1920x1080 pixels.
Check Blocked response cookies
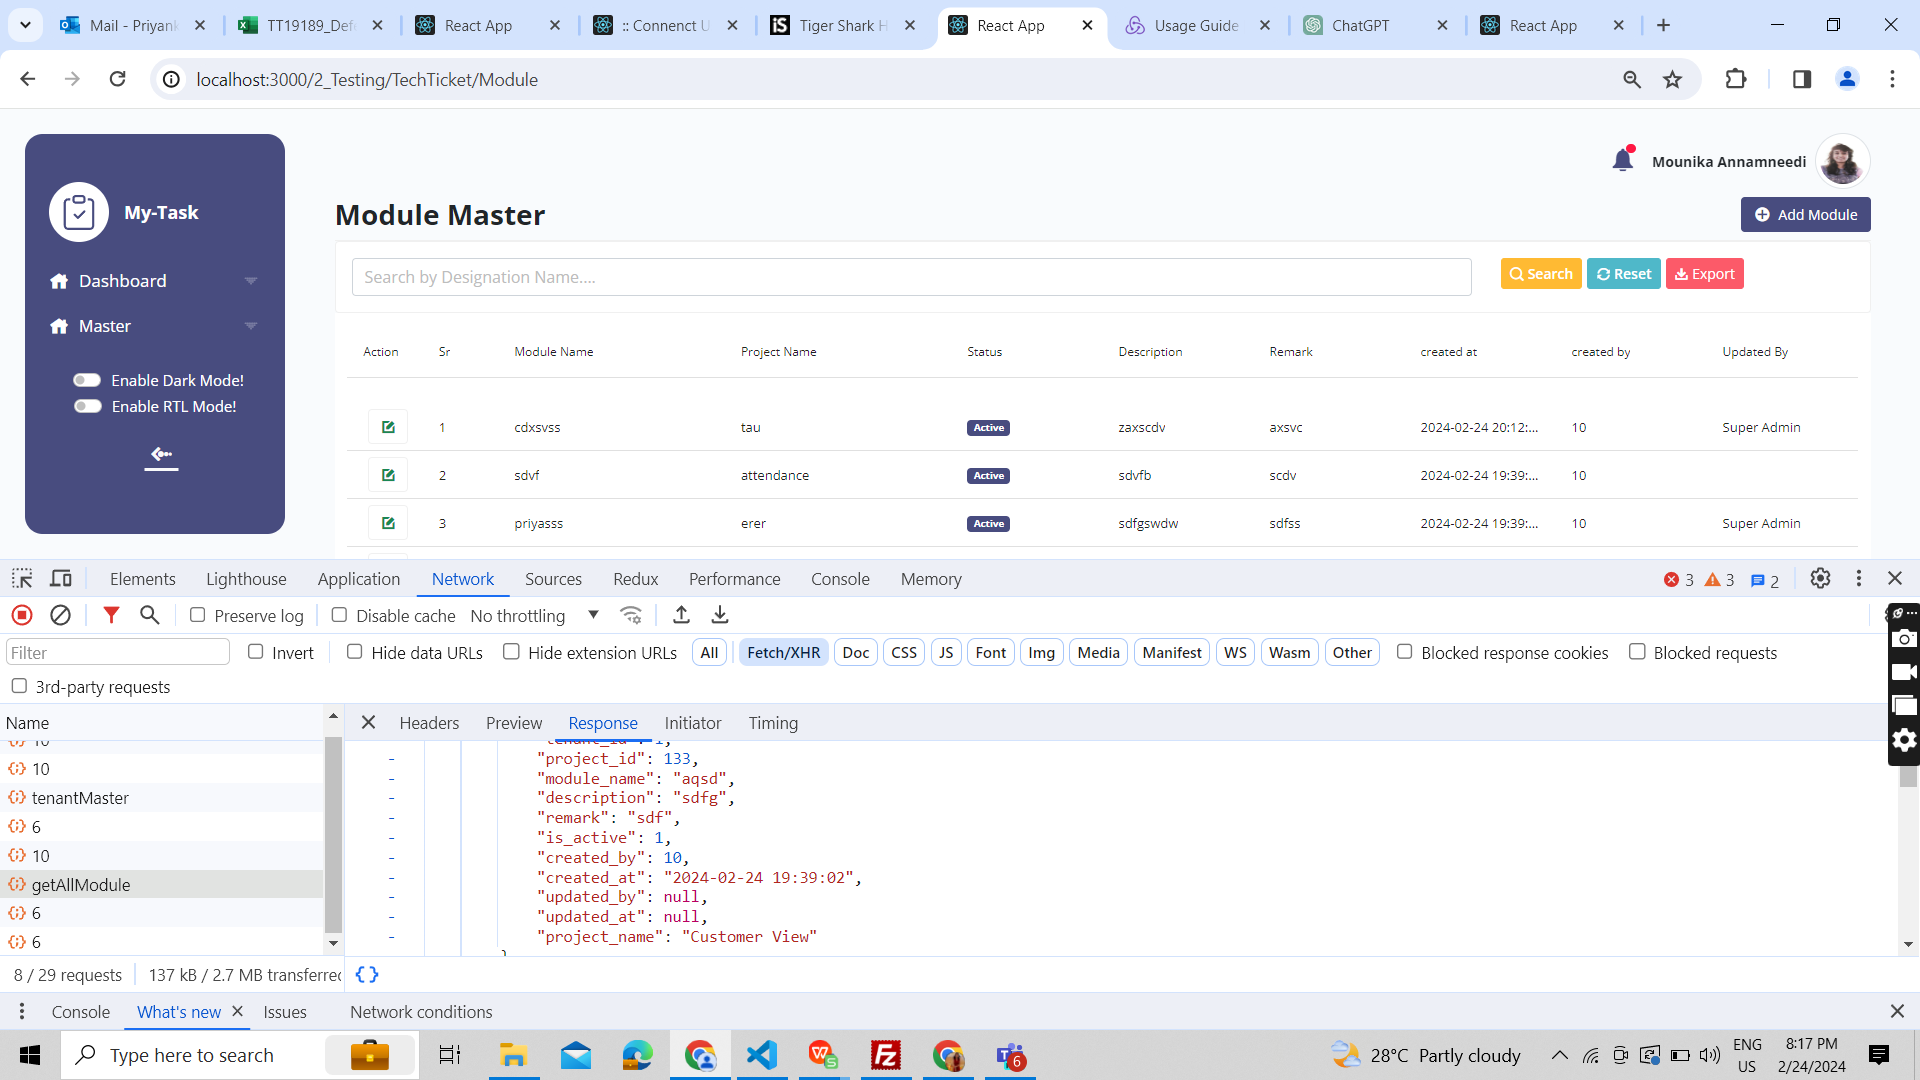(x=1404, y=652)
